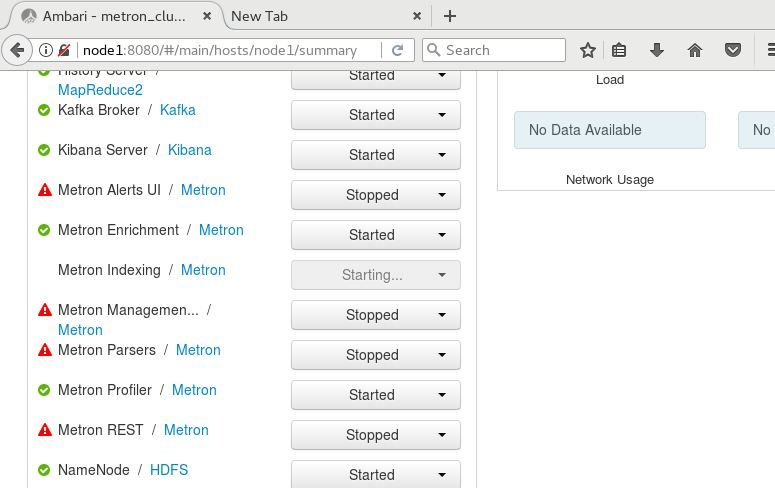Click the Metron Indexing text
Image resolution: width=775 pixels, height=488 pixels.
[x=109, y=270]
